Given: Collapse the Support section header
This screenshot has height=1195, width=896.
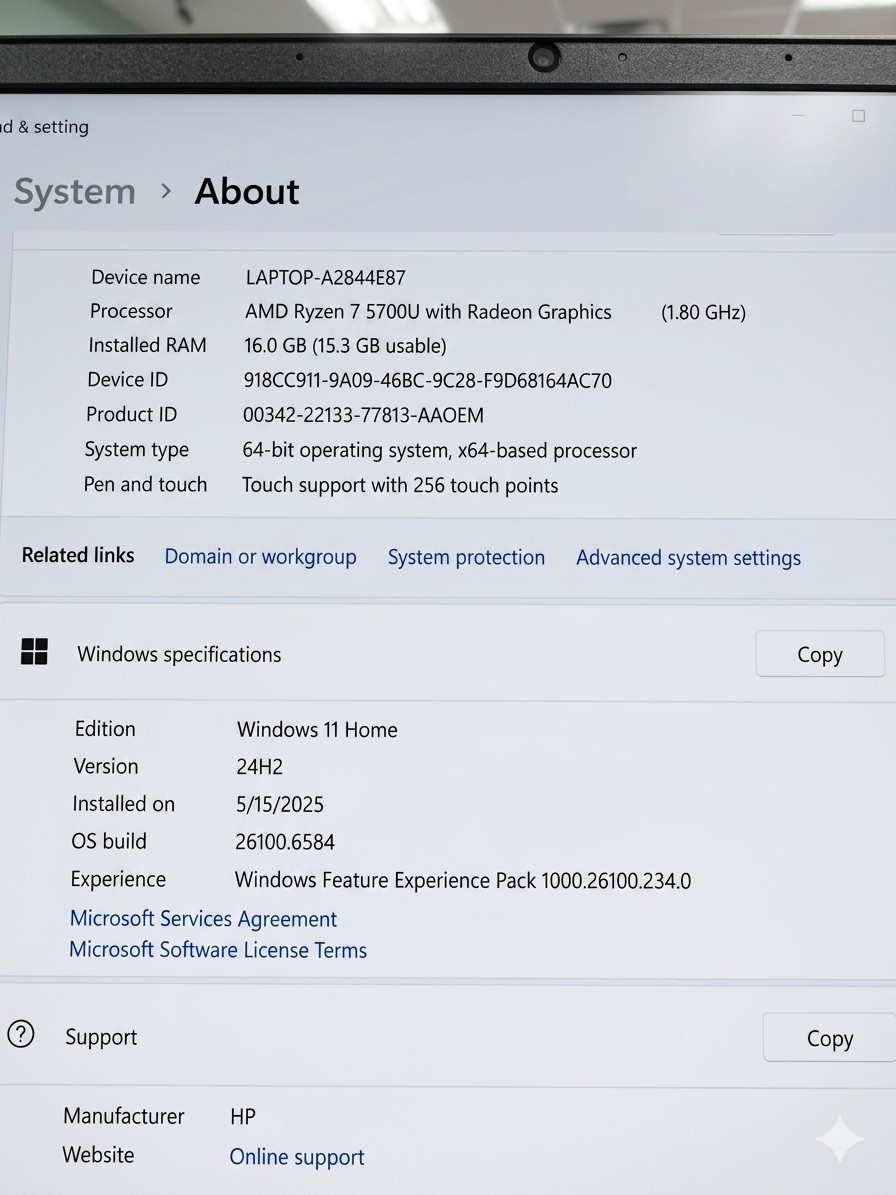Looking at the screenshot, I should [x=448, y=1036].
